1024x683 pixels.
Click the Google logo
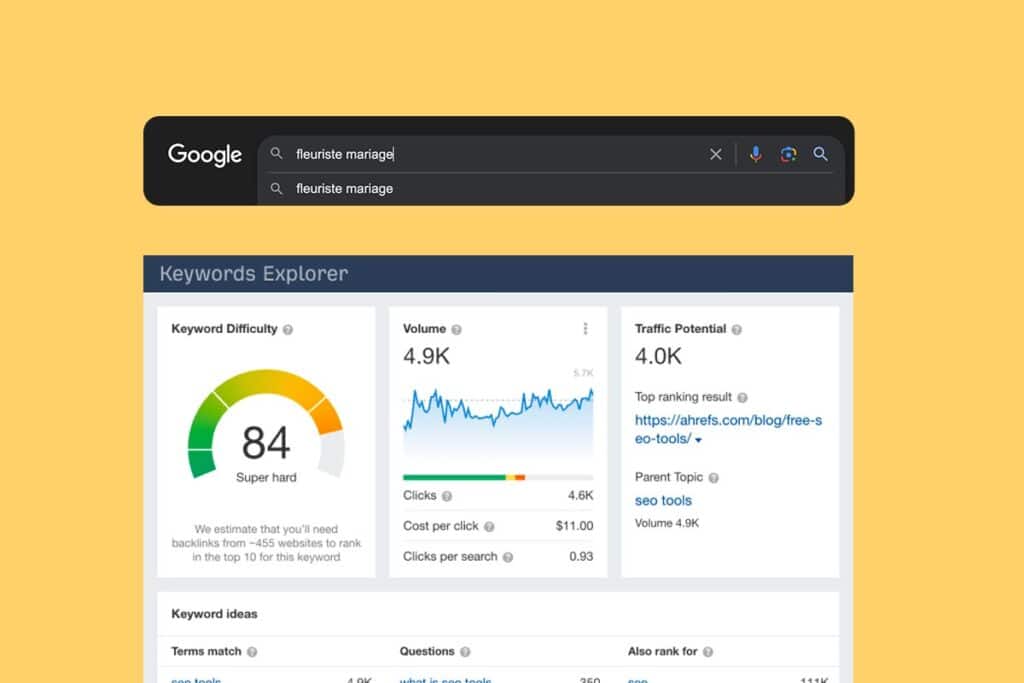pyautogui.click(x=205, y=155)
